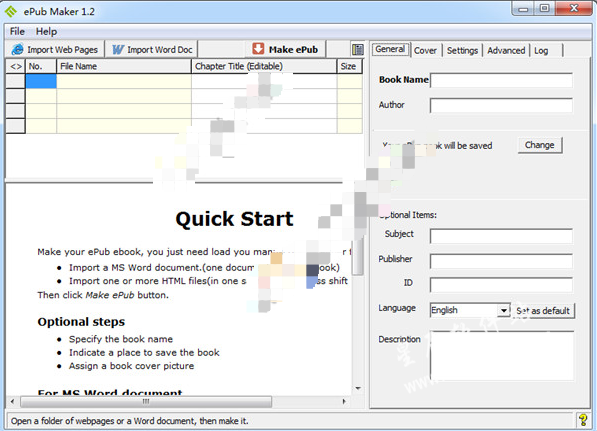Click the green ePub Maker title icon
Image resolution: width=597 pixels, height=431 pixels.
11,11
